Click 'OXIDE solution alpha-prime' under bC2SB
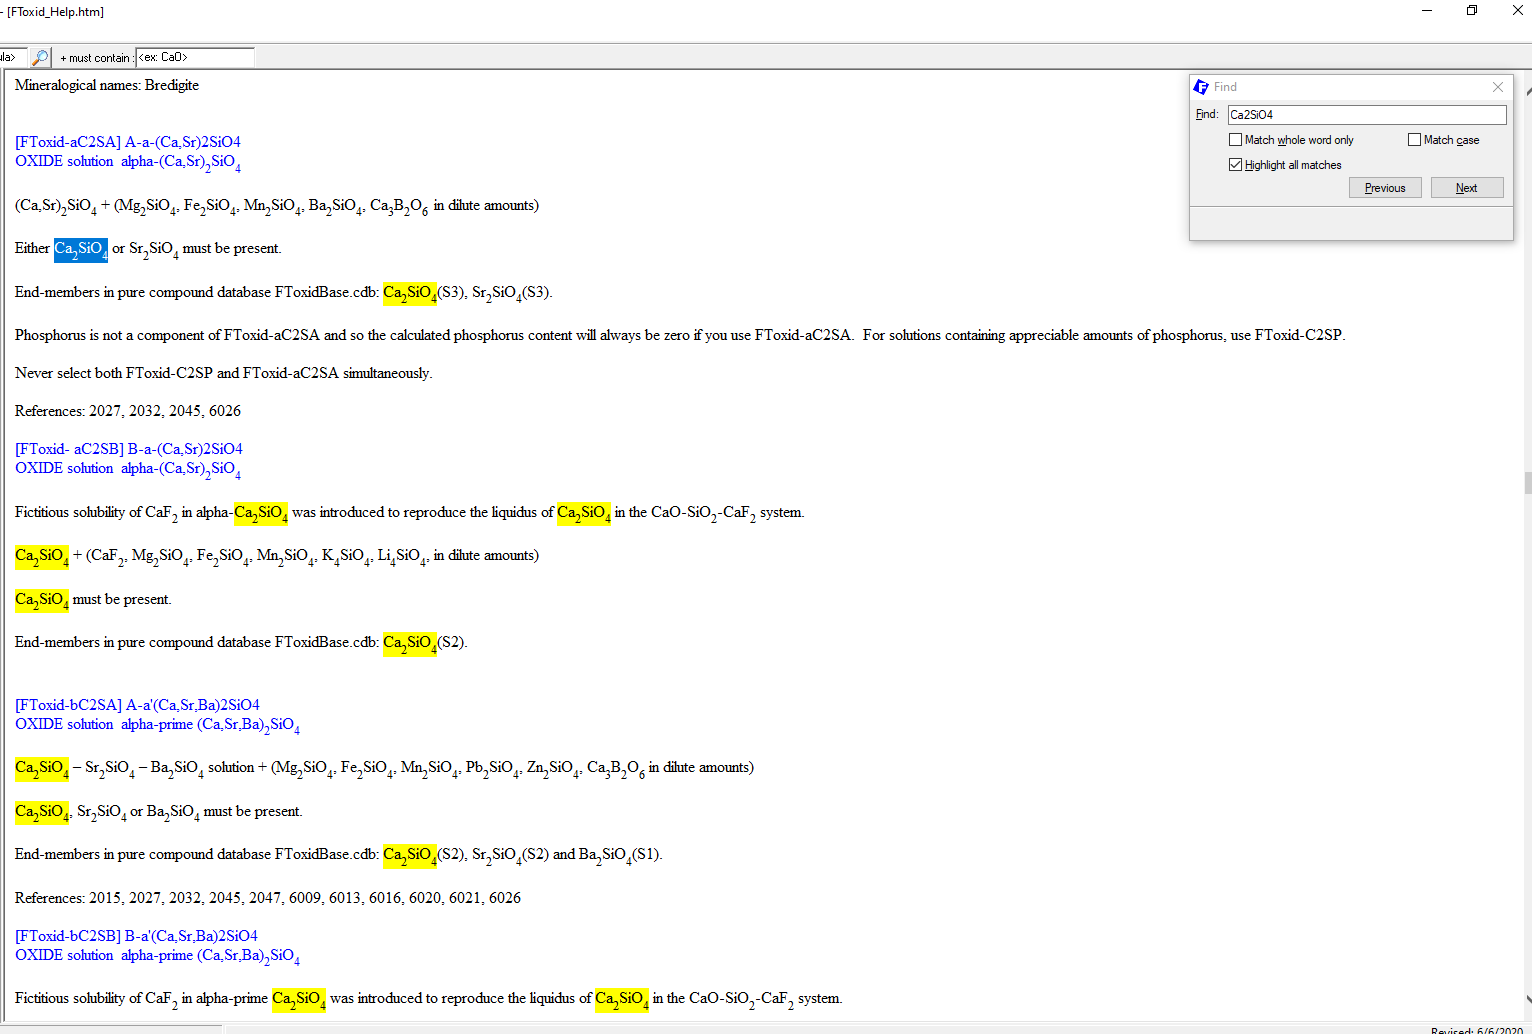 click(157, 956)
